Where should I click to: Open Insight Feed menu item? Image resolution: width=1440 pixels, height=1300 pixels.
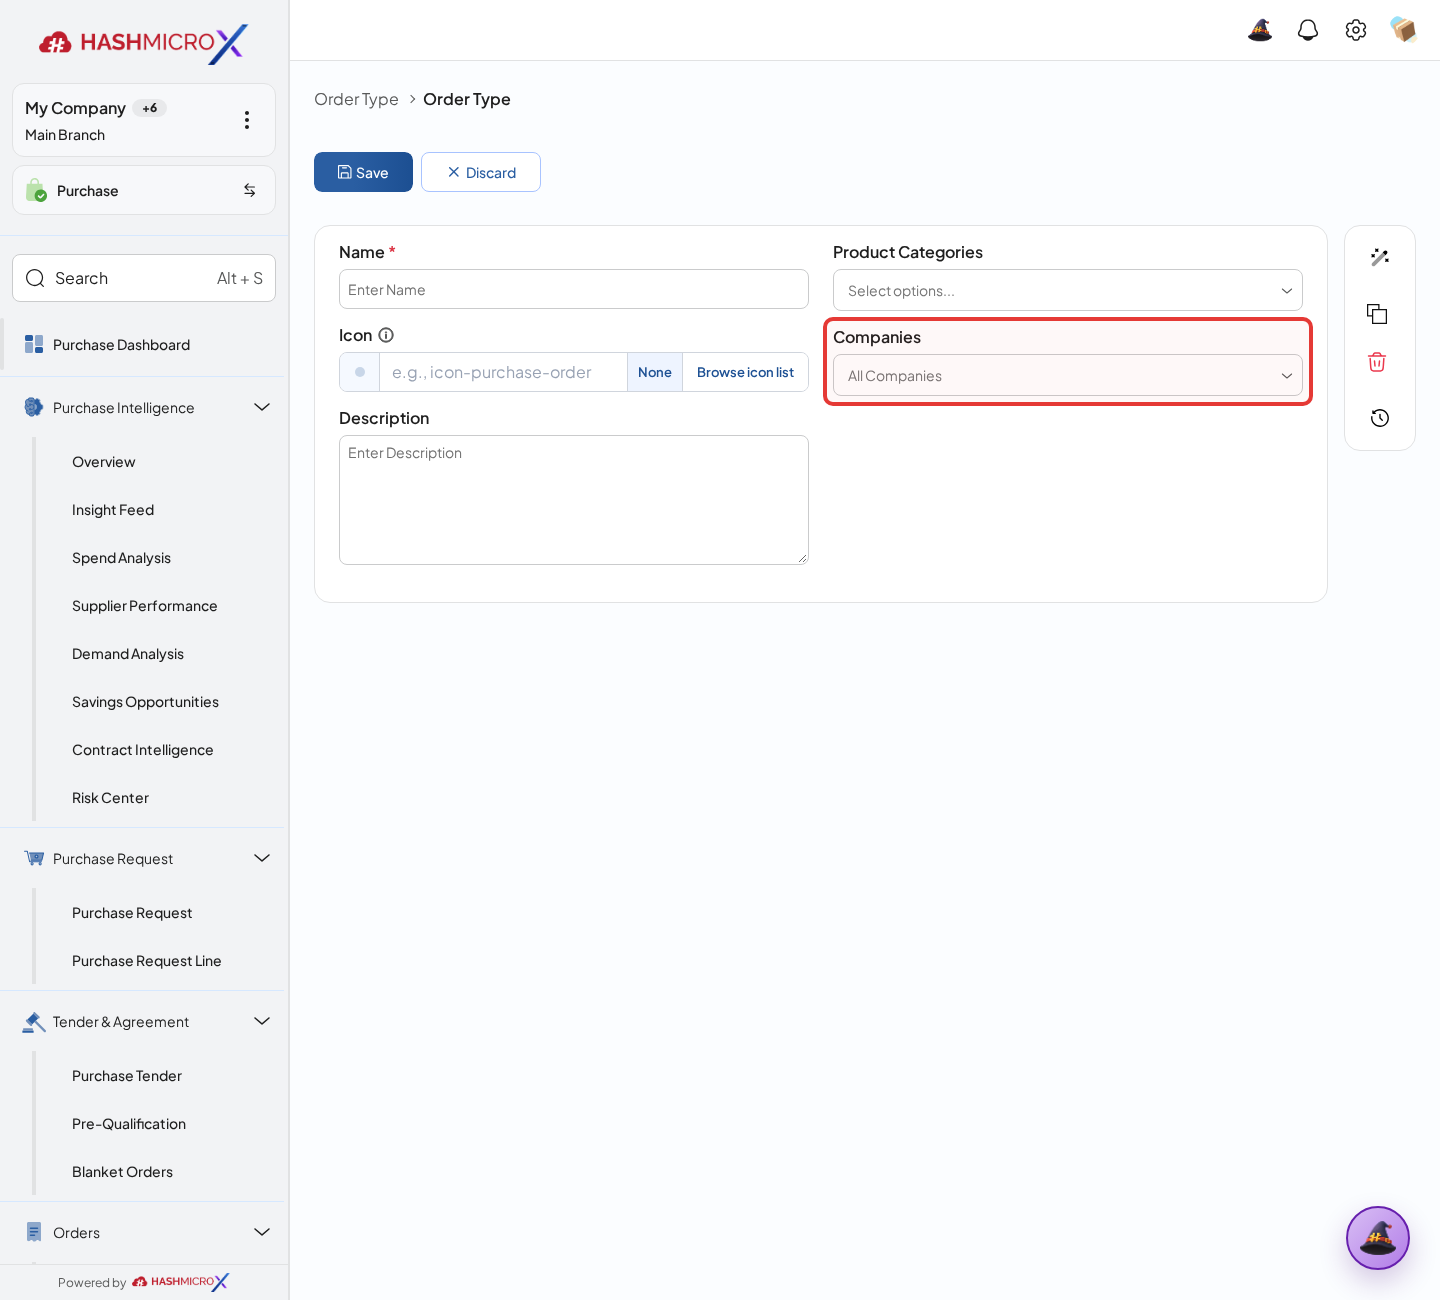click(113, 510)
